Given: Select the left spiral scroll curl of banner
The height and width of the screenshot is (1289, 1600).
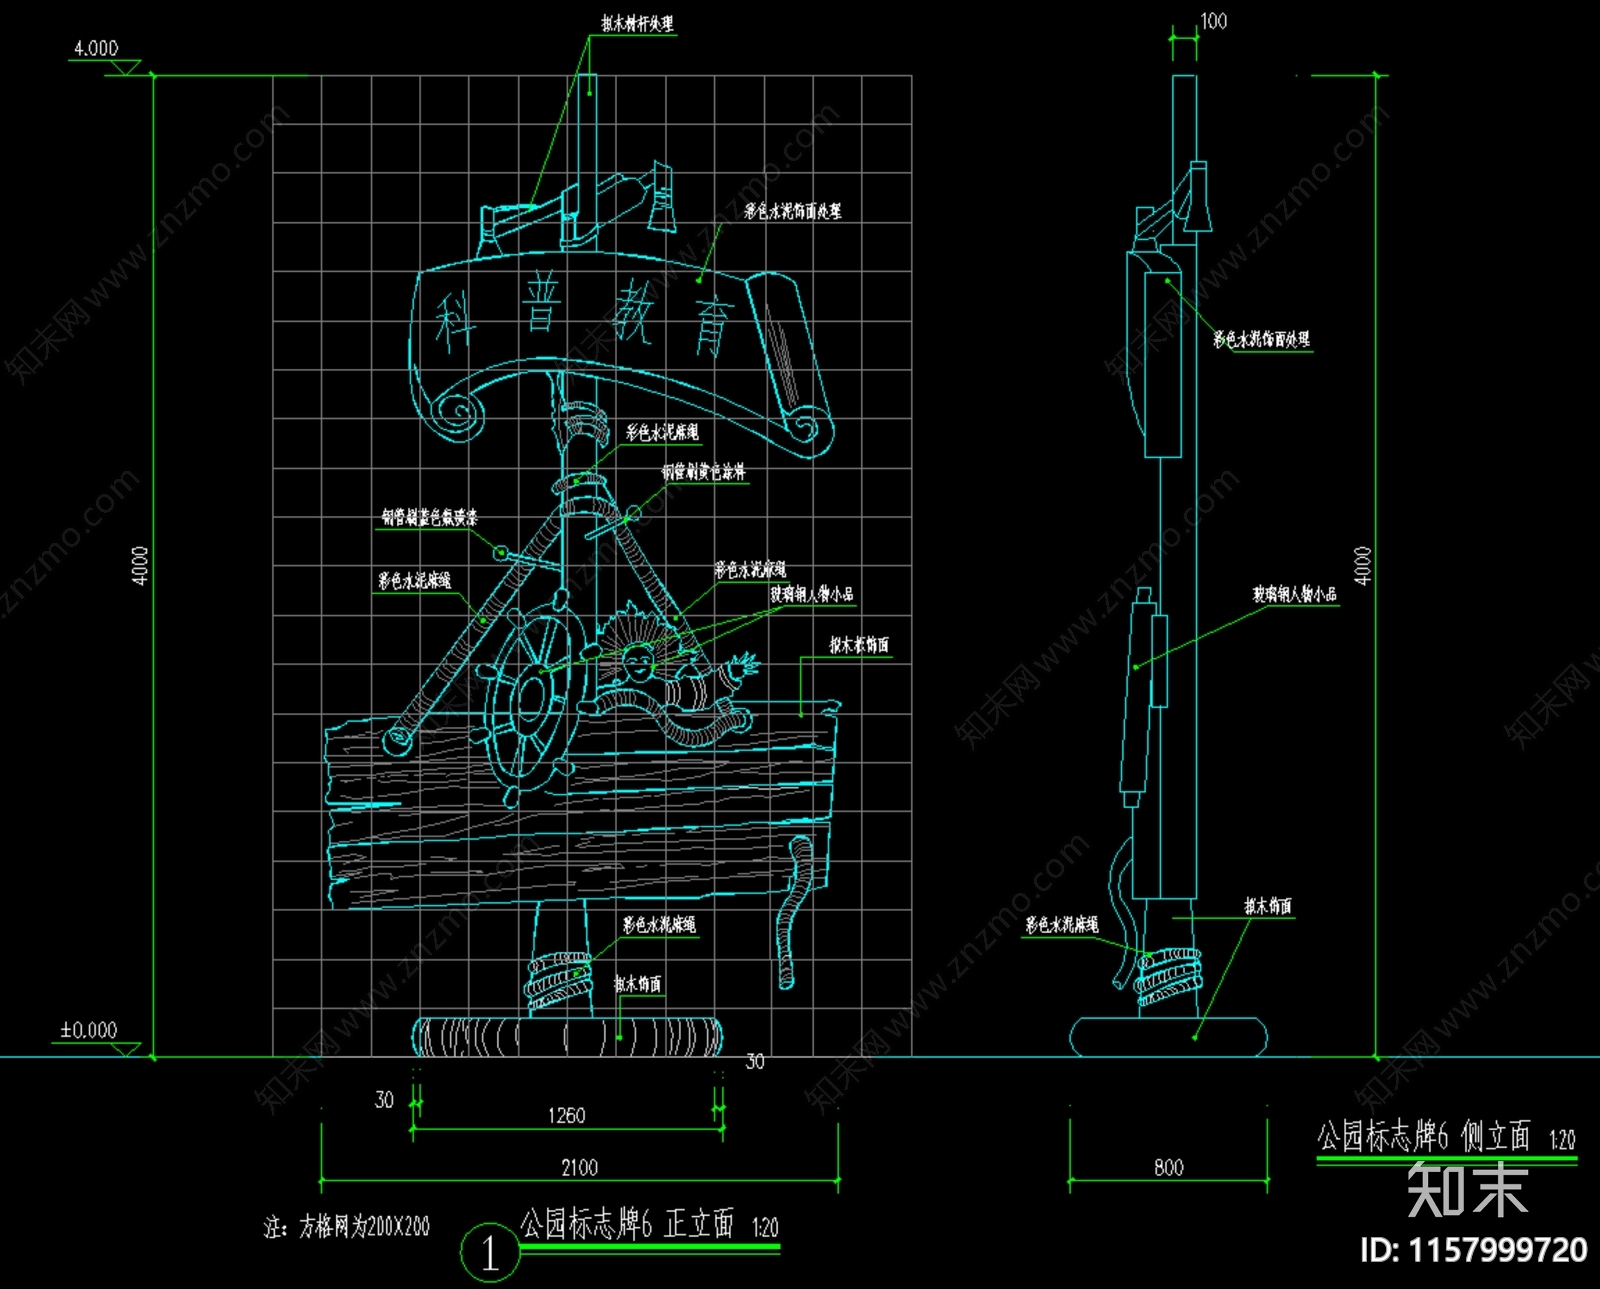Looking at the screenshot, I should coord(458,413).
